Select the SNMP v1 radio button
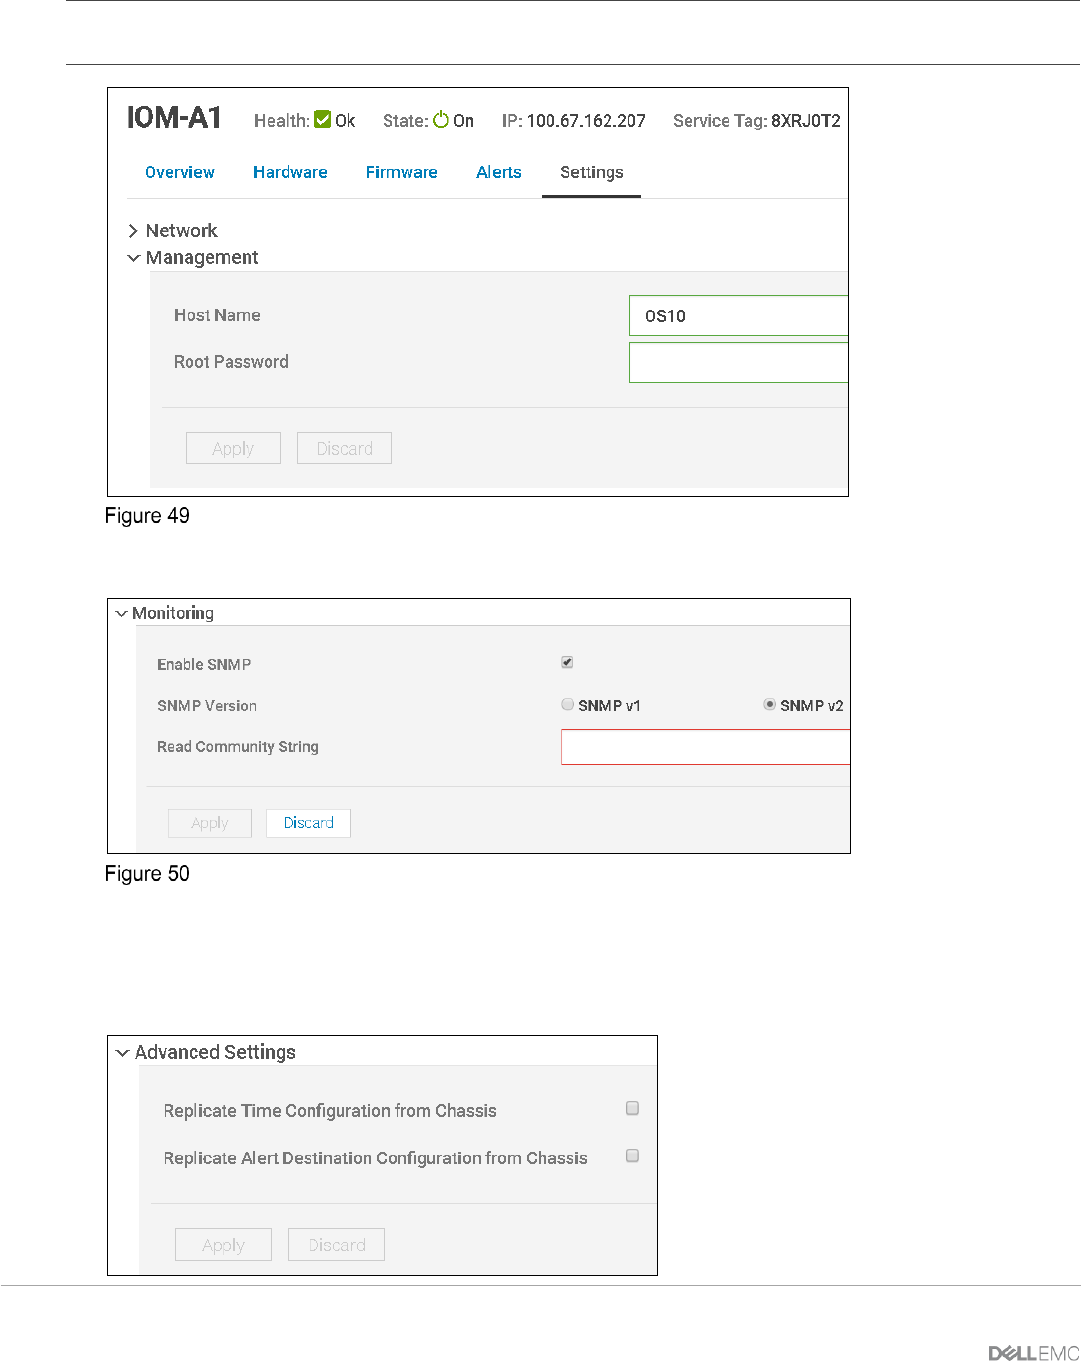 567,704
